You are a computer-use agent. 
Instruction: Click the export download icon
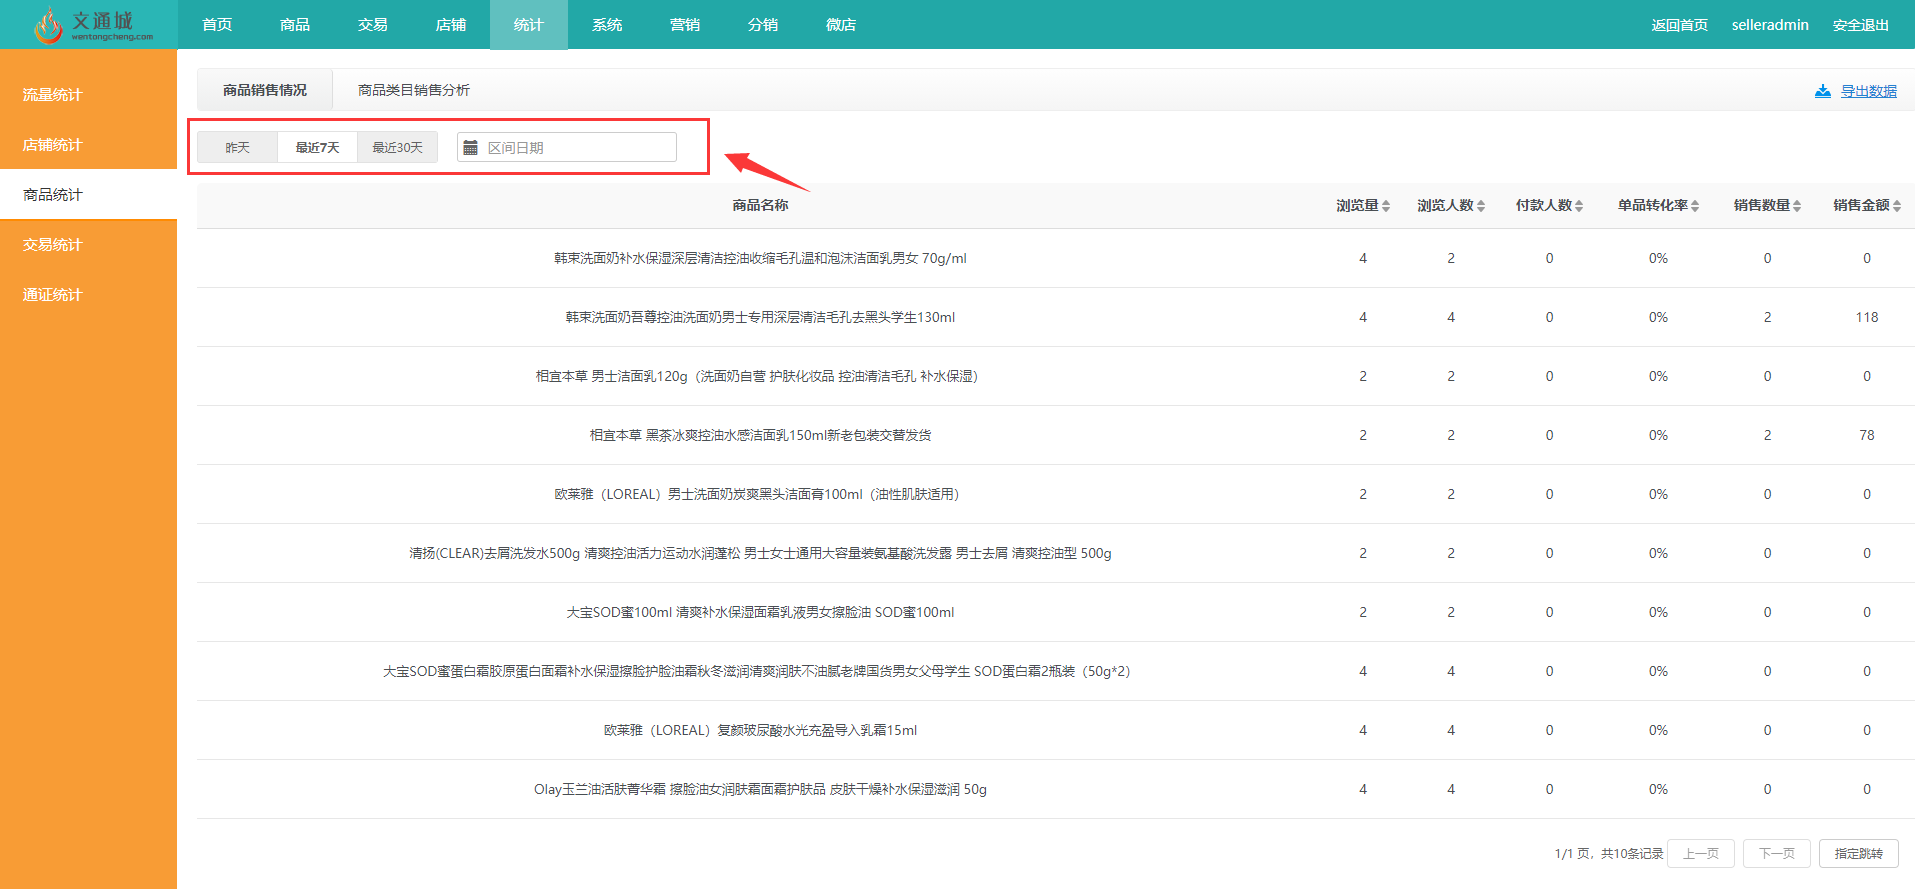[x=1823, y=91]
